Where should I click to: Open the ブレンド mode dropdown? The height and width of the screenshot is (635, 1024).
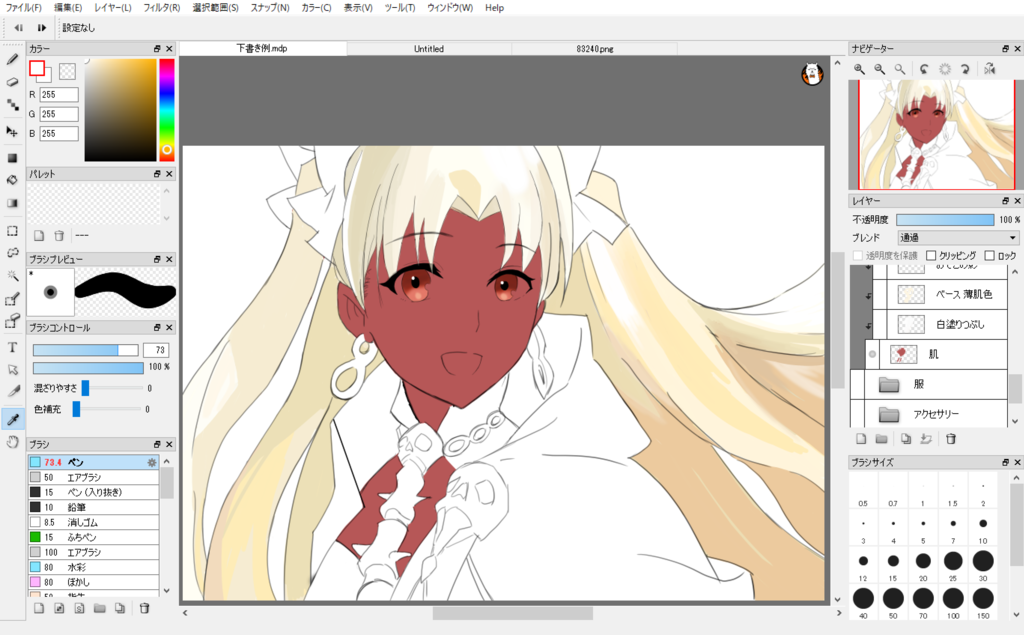coord(957,238)
